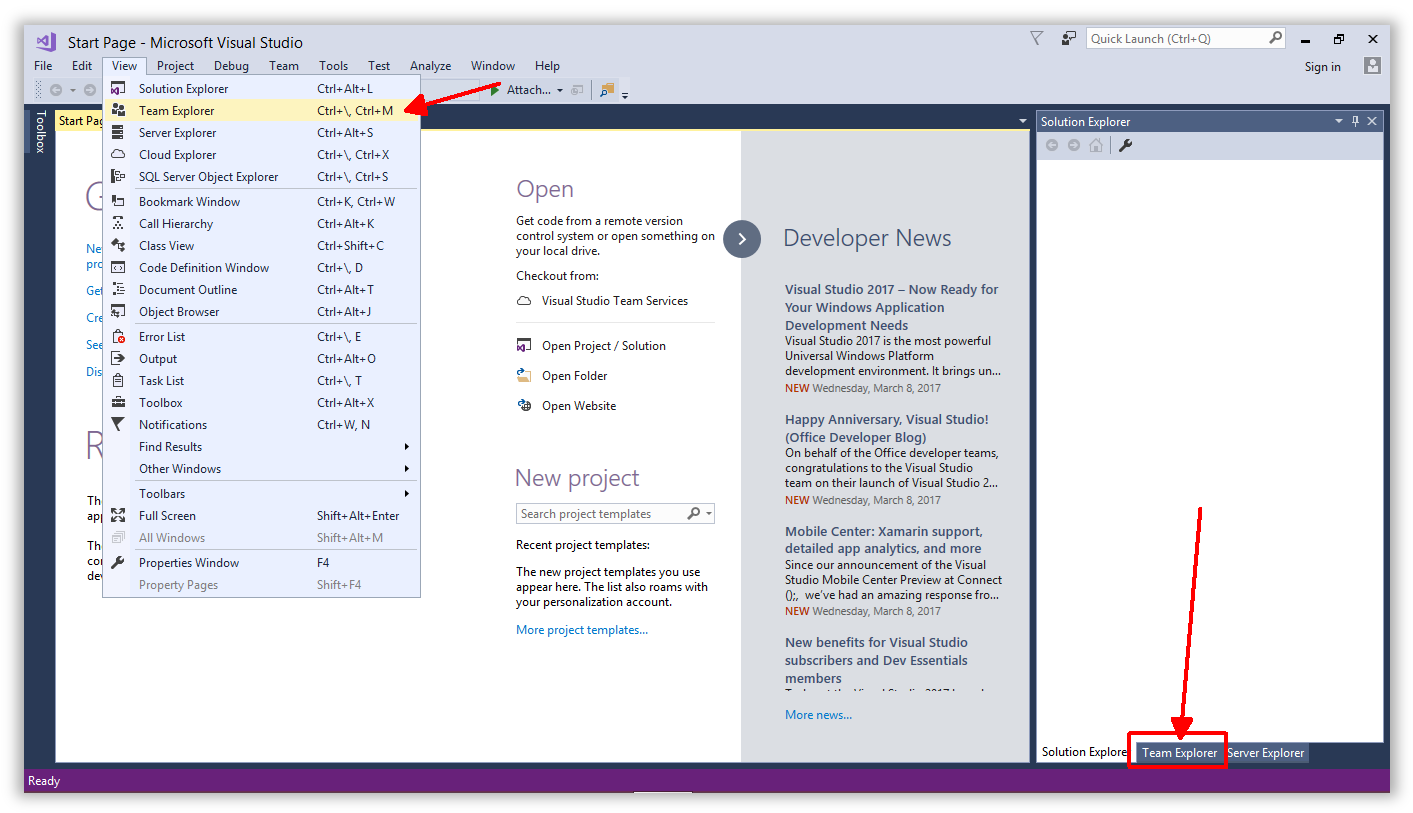Open Object Browser from menu
1413x813 pixels.
[262, 312]
